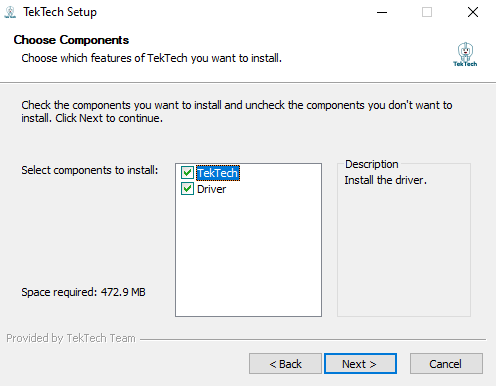This screenshot has height=386, width=496.
Task: Select the Driver list item label
Action: point(211,189)
